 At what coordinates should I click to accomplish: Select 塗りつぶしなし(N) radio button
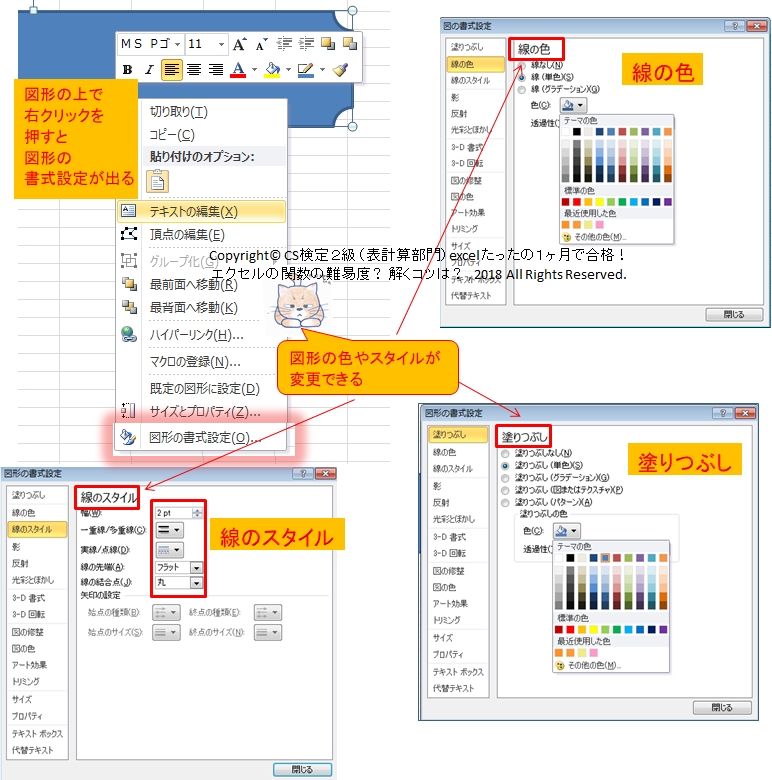pyautogui.click(x=505, y=453)
